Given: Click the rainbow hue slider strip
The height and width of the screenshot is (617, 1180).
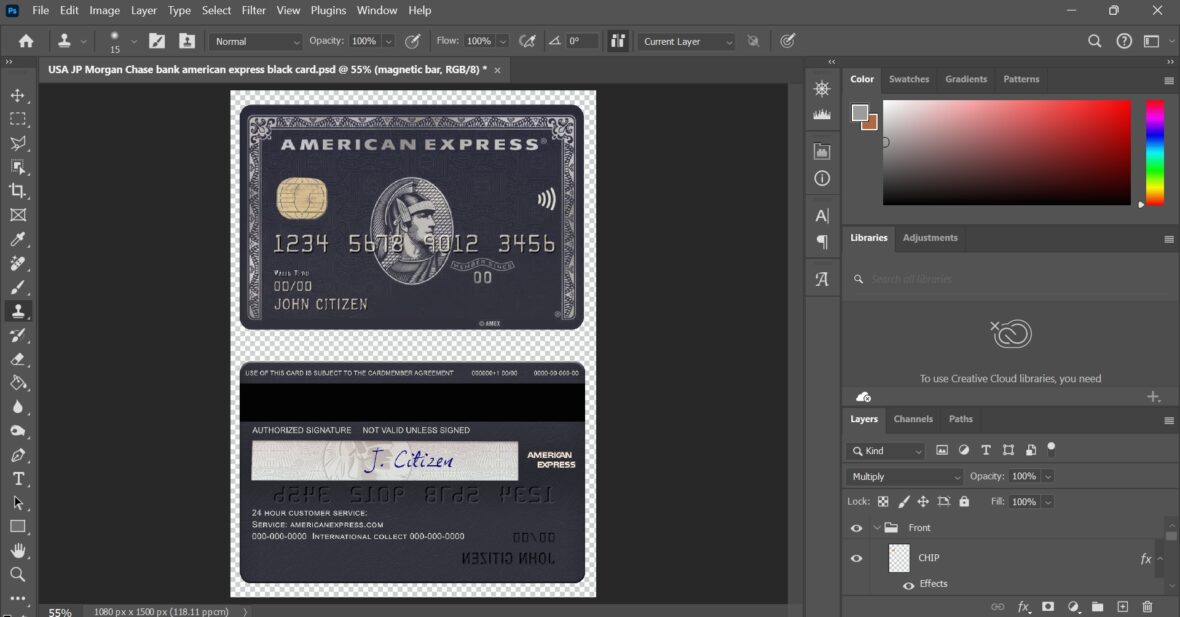Looking at the screenshot, I should point(1155,152).
